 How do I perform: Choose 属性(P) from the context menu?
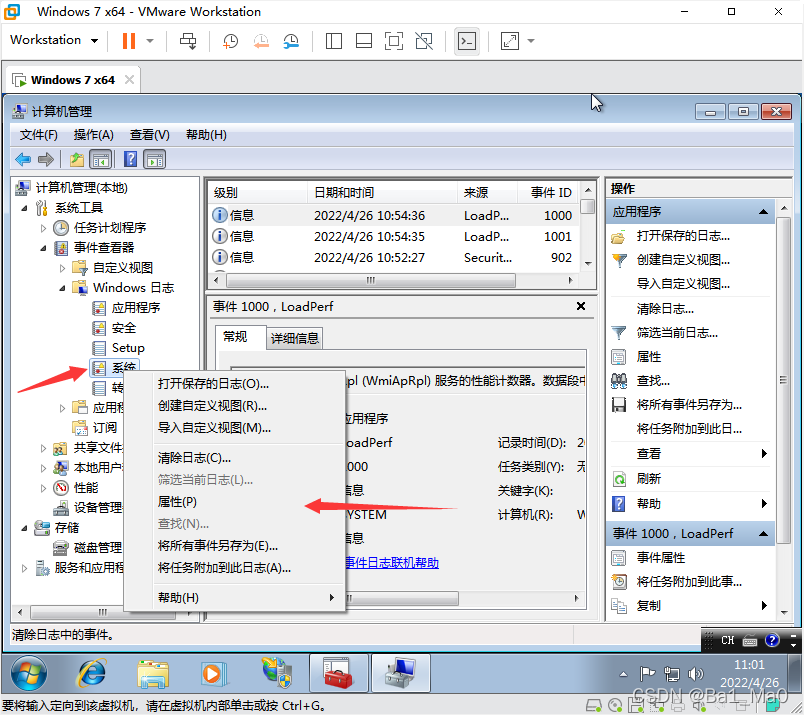point(177,502)
